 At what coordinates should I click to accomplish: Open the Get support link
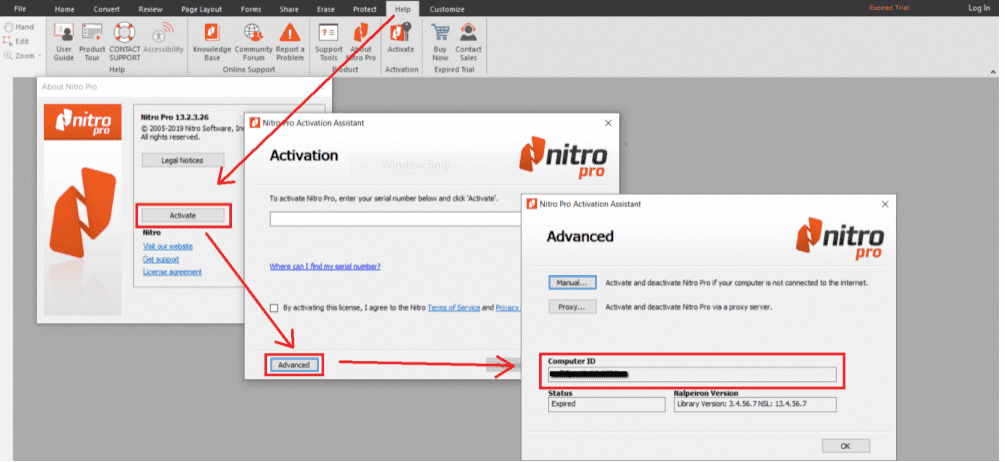(161, 259)
